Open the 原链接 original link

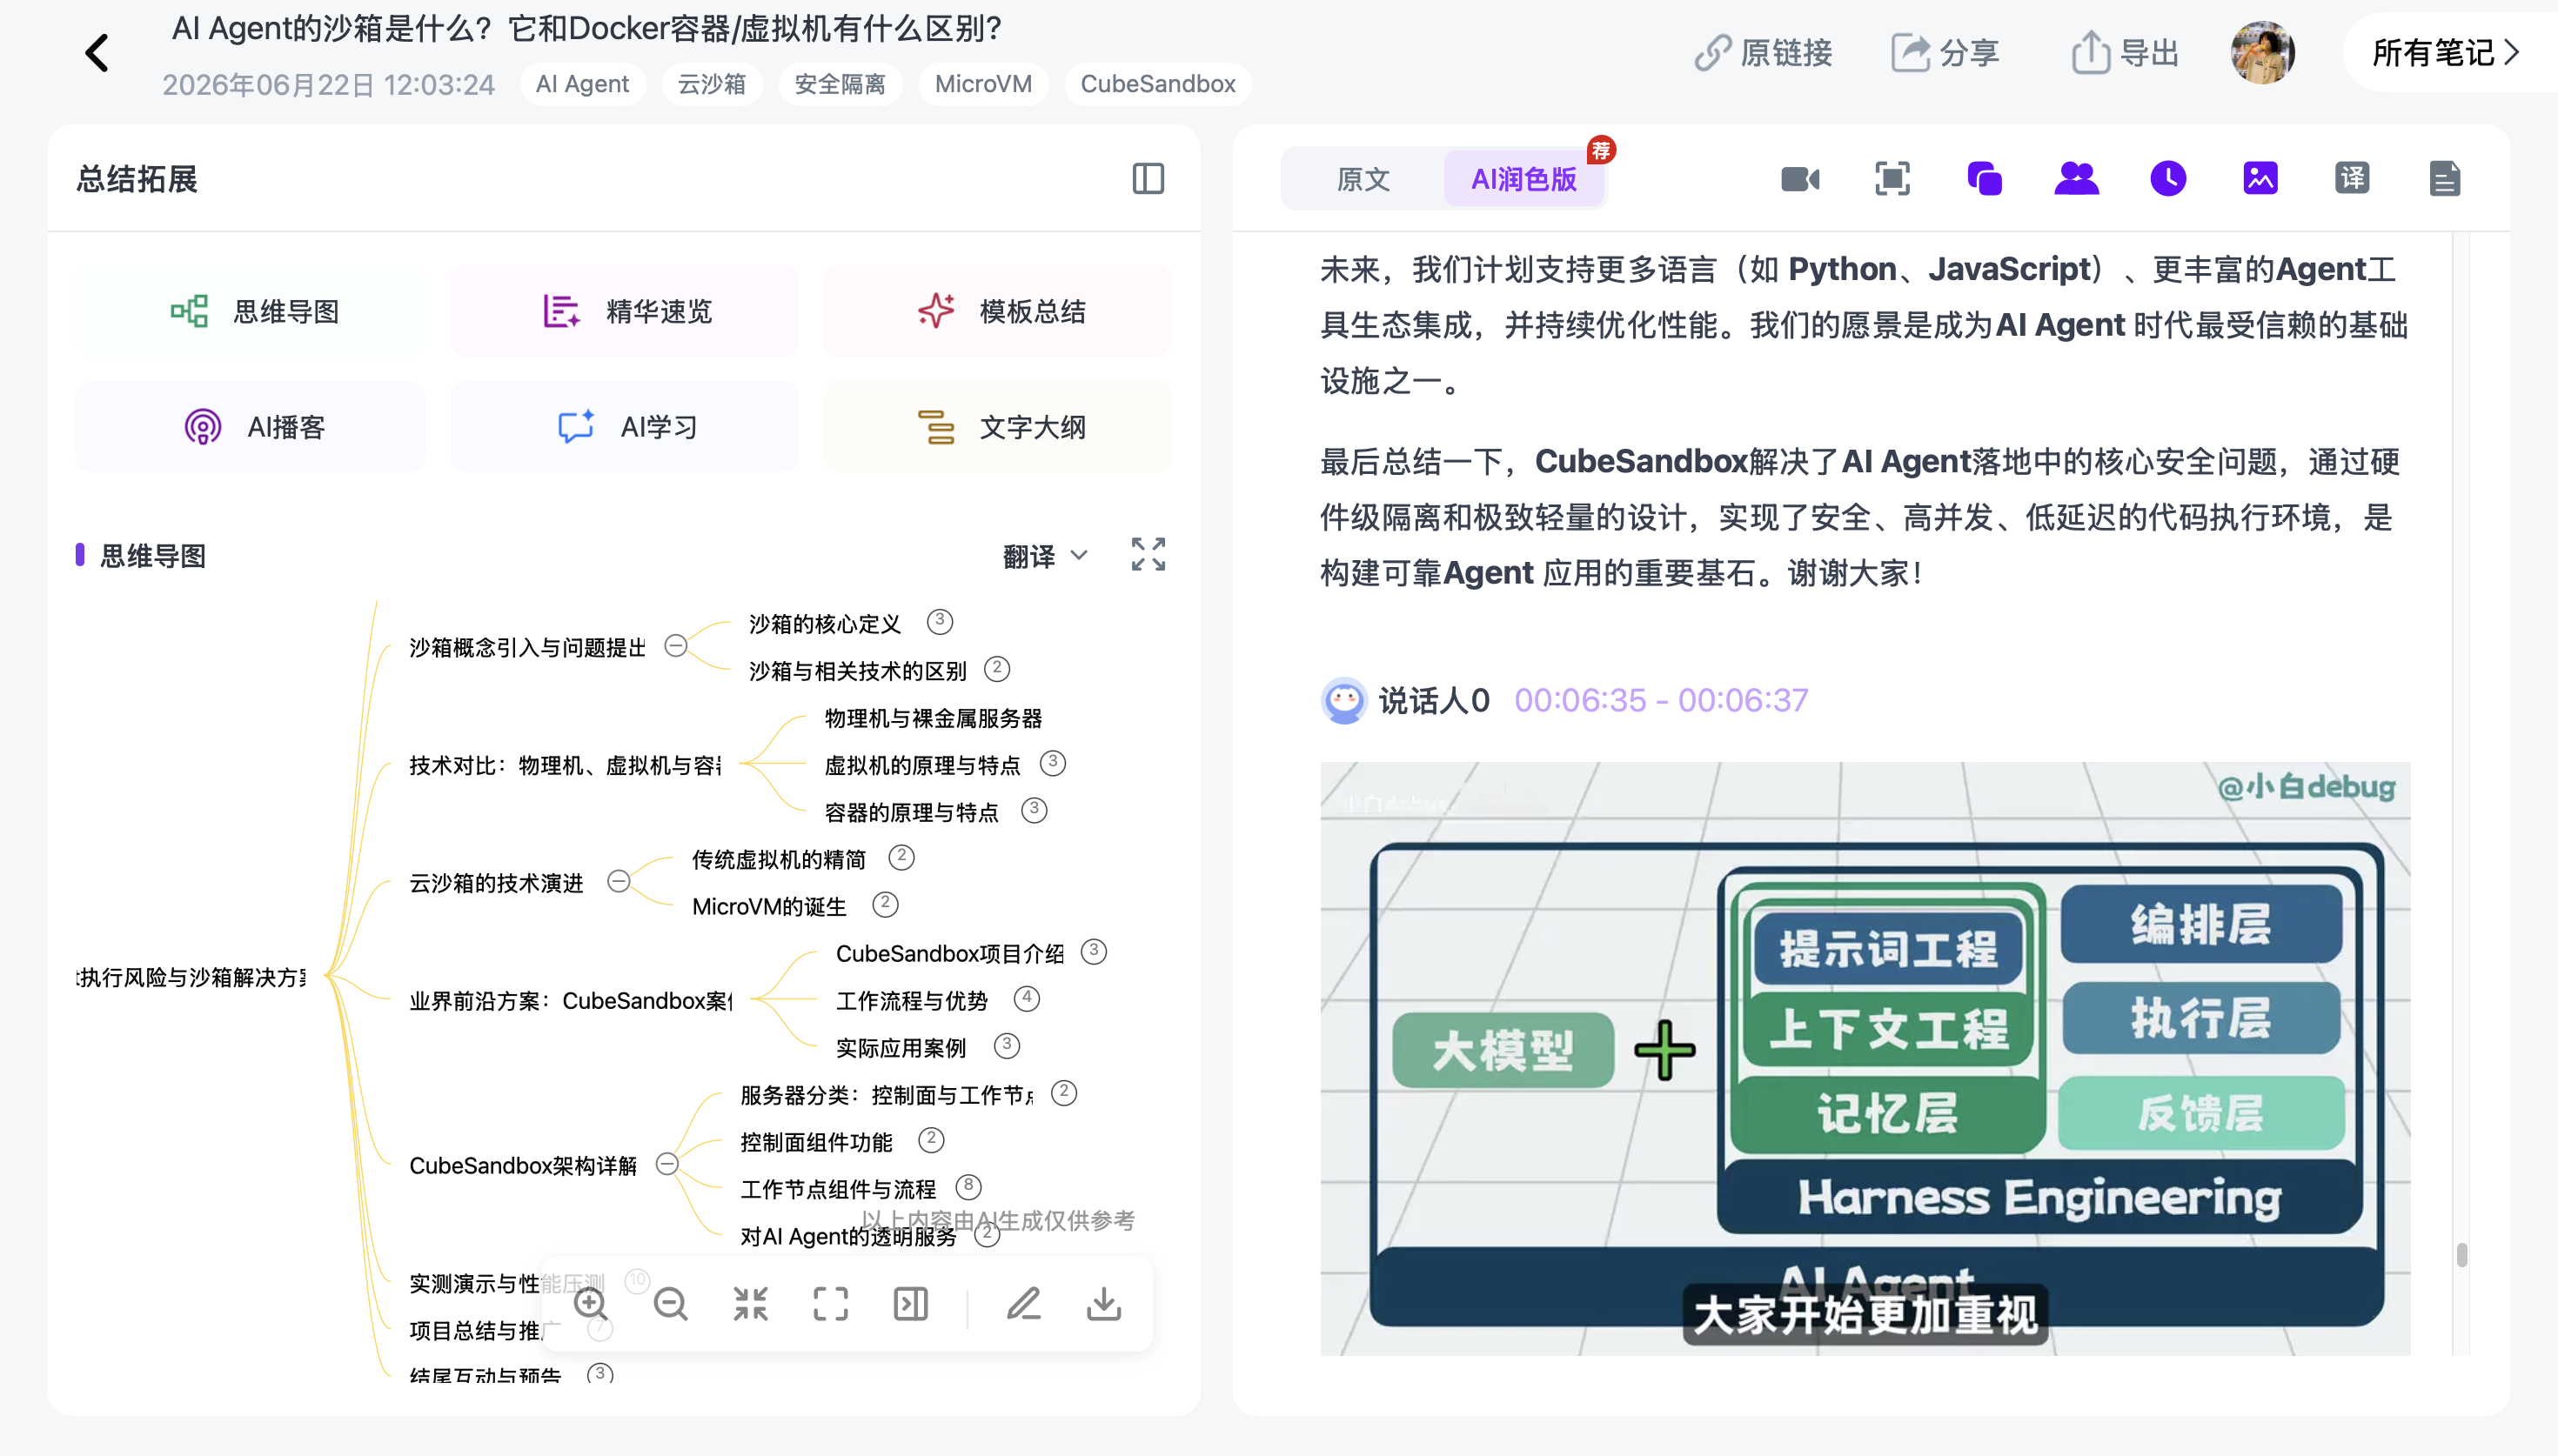click(1763, 52)
